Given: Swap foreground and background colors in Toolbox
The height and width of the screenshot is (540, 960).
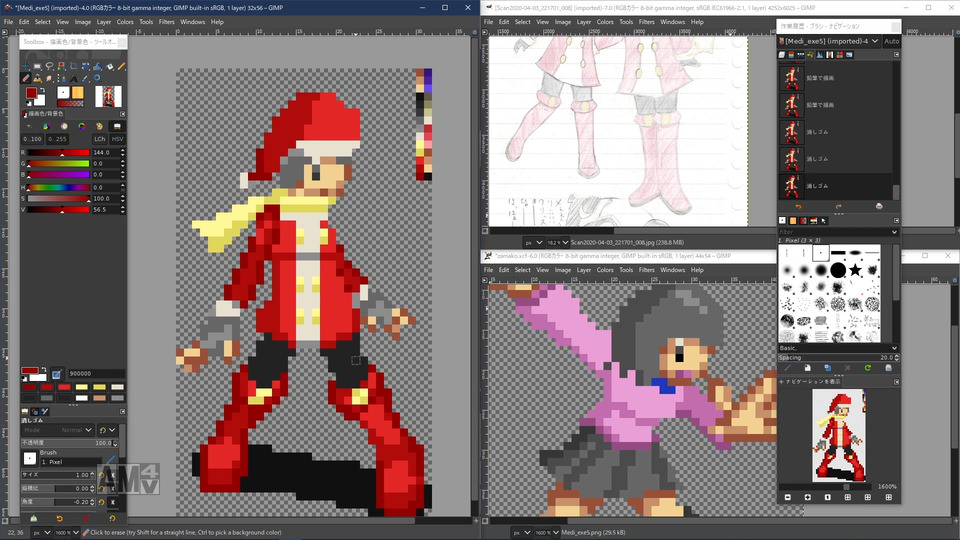Looking at the screenshot, I should coord(42,90).
